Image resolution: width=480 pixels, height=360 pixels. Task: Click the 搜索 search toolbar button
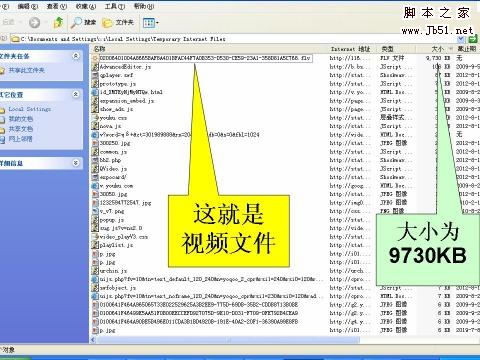click(83, 23)
